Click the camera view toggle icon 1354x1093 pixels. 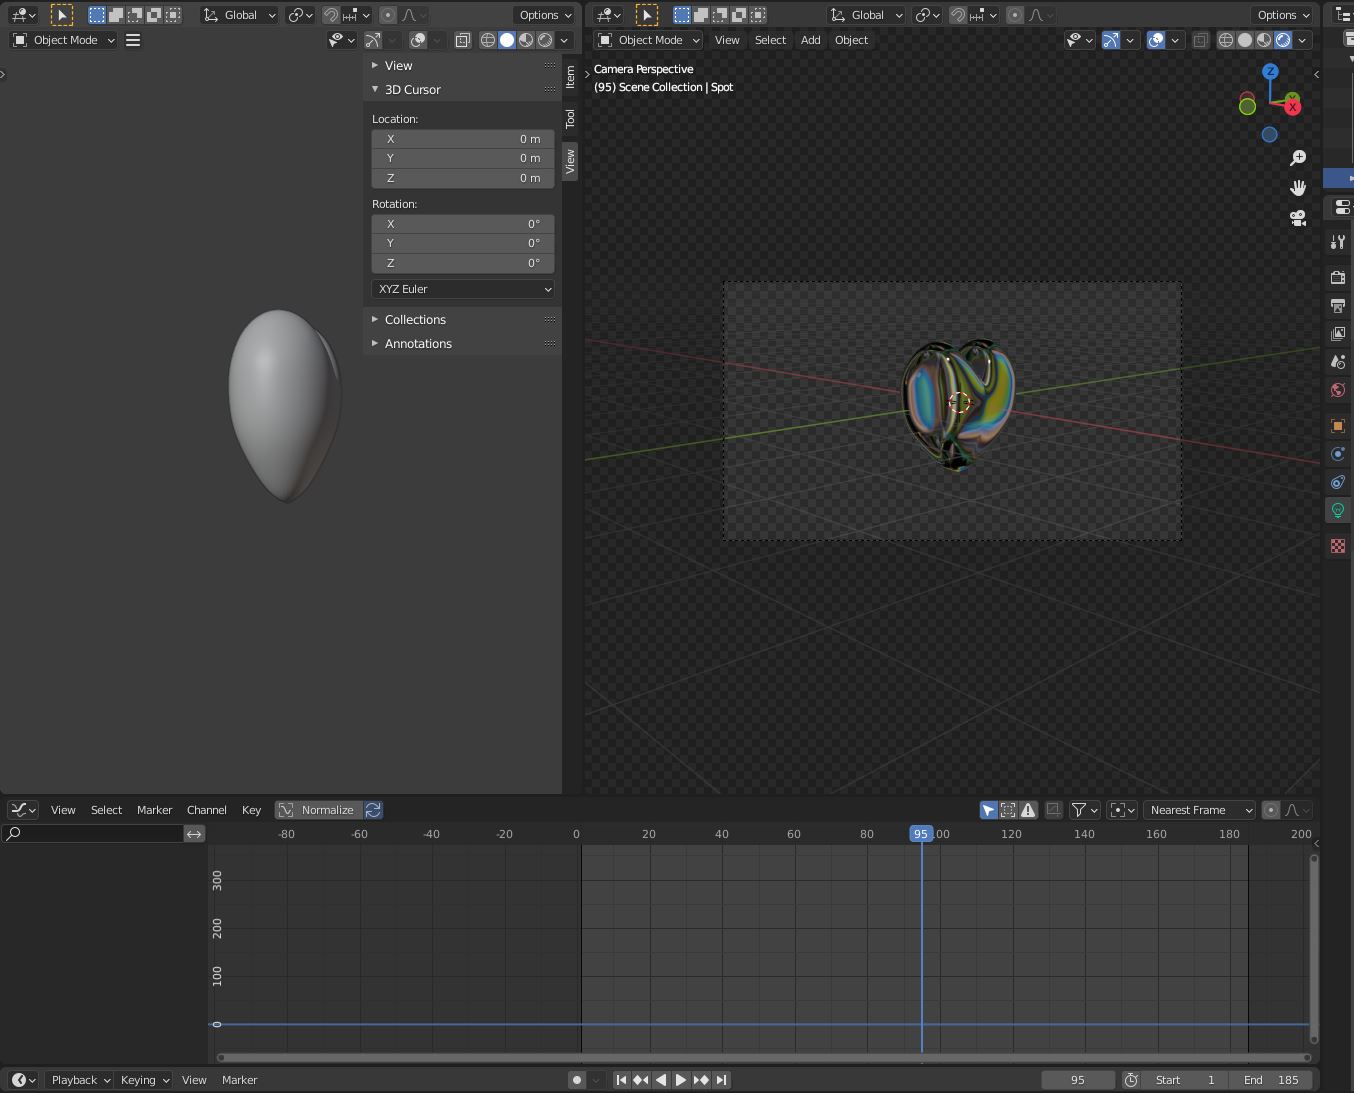click(1298, 218)
